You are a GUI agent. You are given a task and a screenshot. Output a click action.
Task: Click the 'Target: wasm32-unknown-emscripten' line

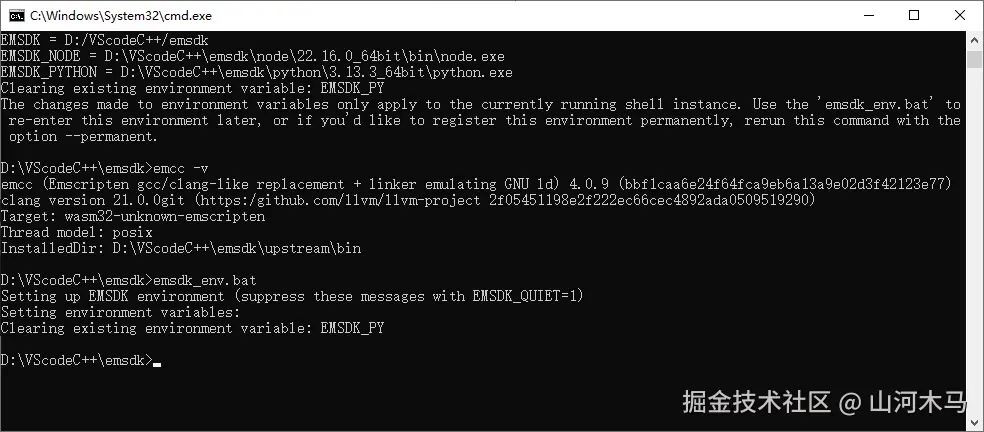click(133, 217)
